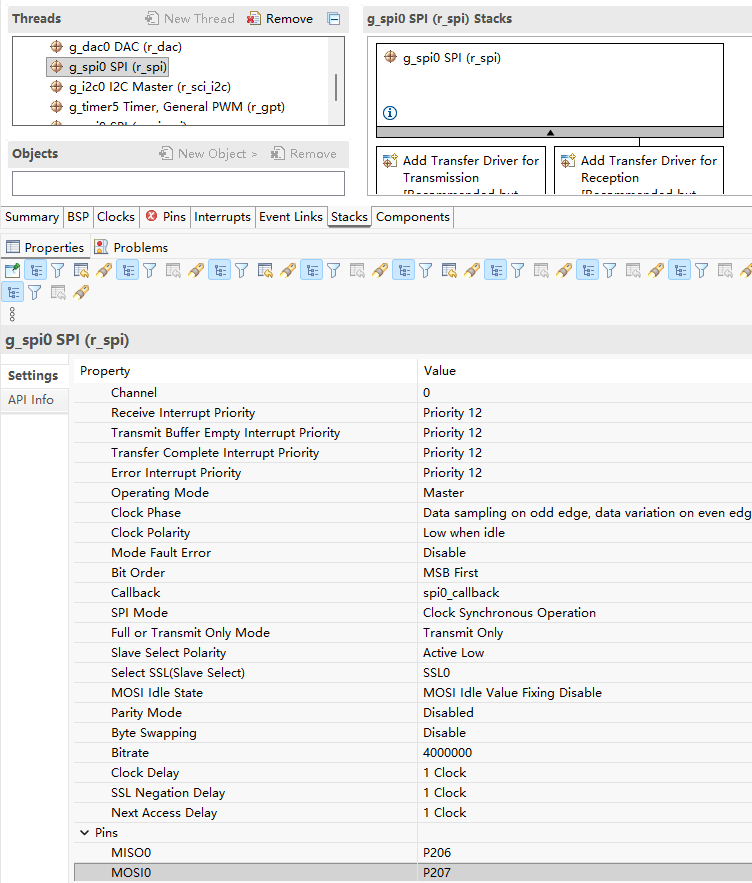Viewport: 752px width, 883px height.
Task: Open the Interrupts tab
Action: click(222, 217)
